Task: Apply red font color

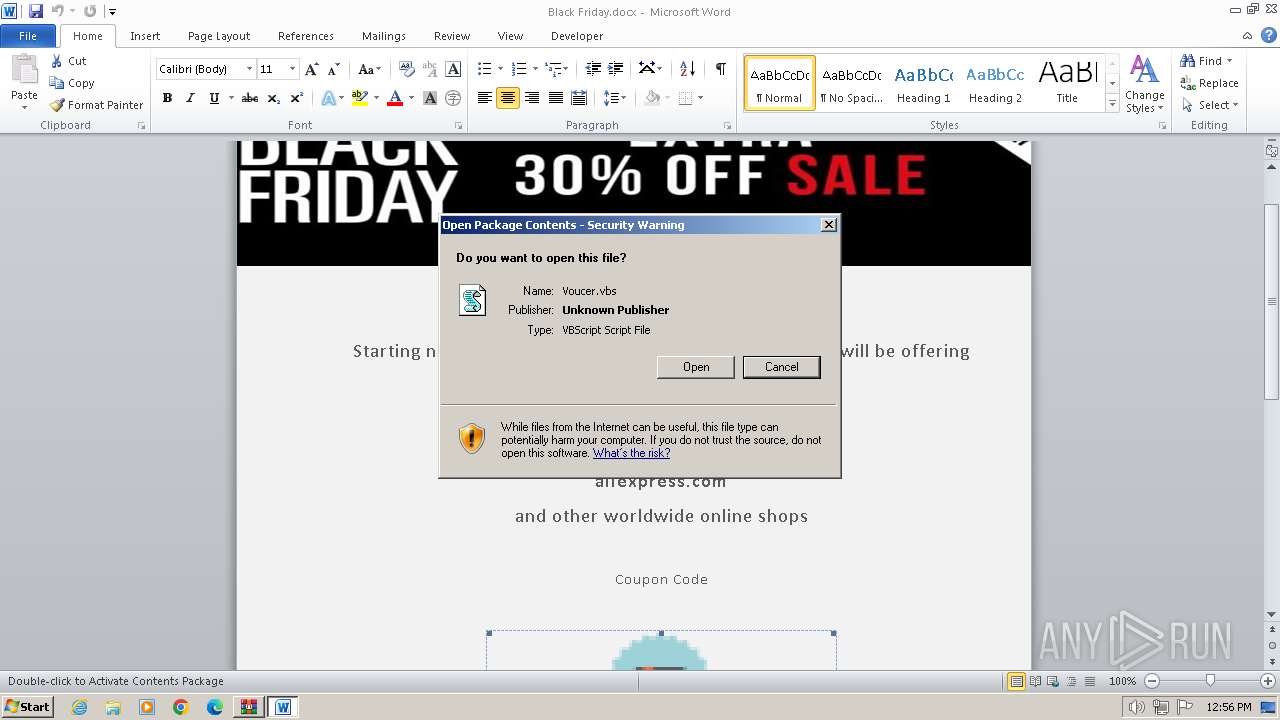Action: pos(395,98)
